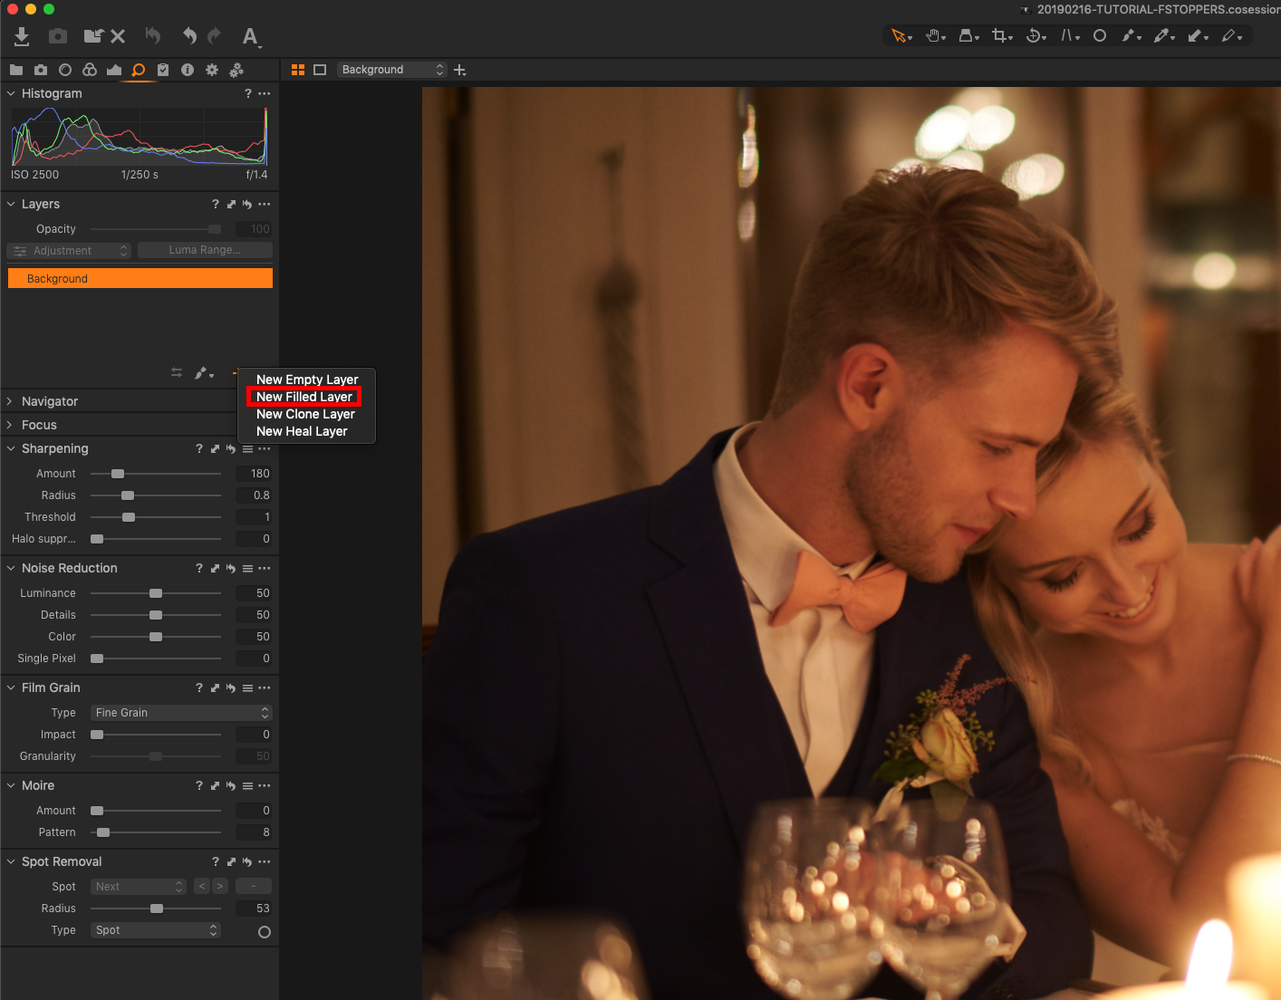The height and width of the screenshot is (1000, 1281).
Task: Select the Crop tool
Action: click(999, 36)
